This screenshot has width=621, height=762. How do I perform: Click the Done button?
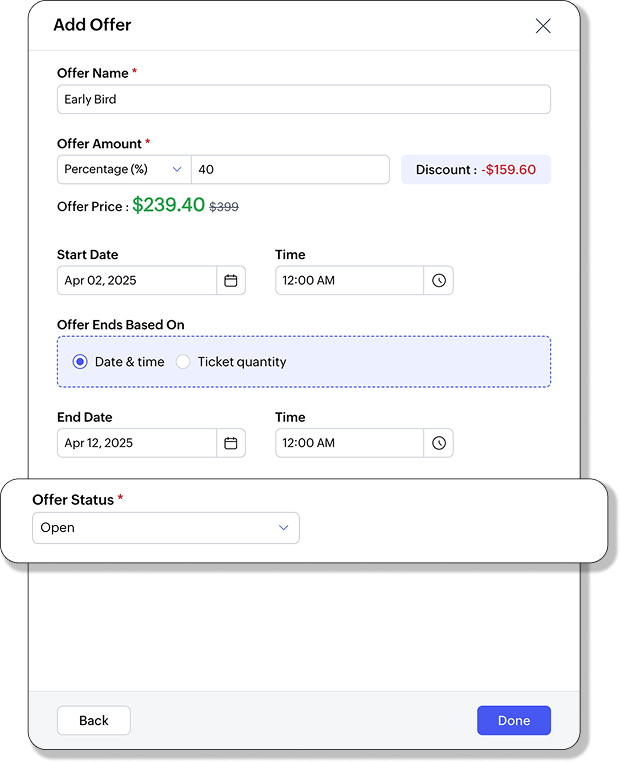514,721
